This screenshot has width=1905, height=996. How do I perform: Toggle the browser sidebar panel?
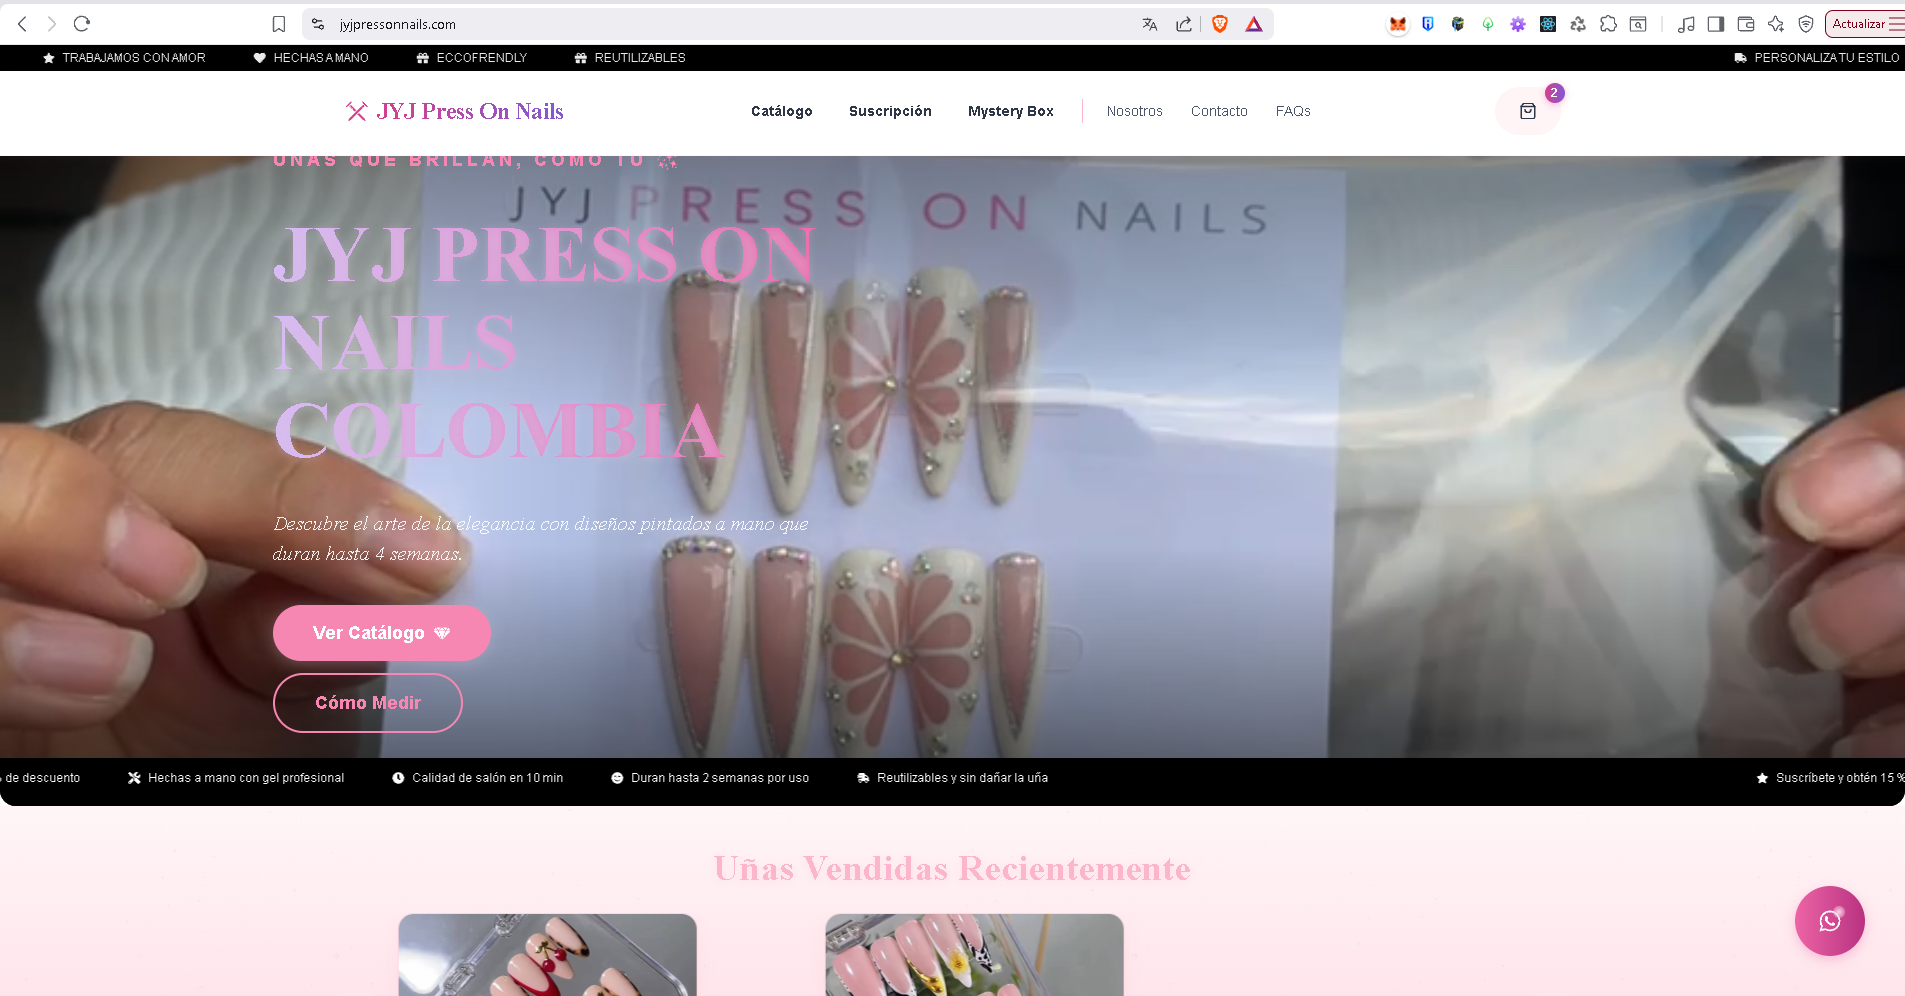click(x=1716, y=24)
